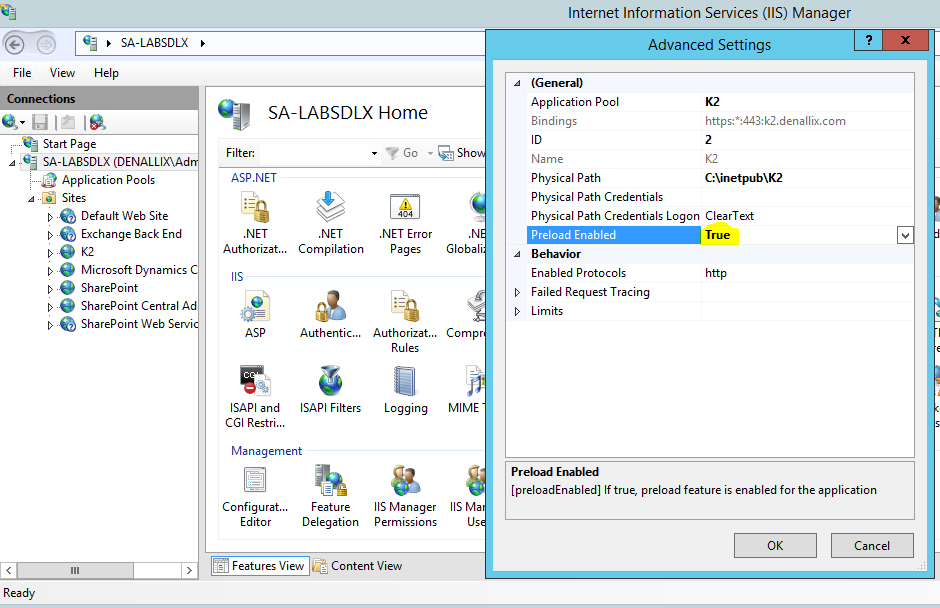Screen dimensions: 940x608
Task: Expand the Exchange Back End node
Action: [50, 235]
